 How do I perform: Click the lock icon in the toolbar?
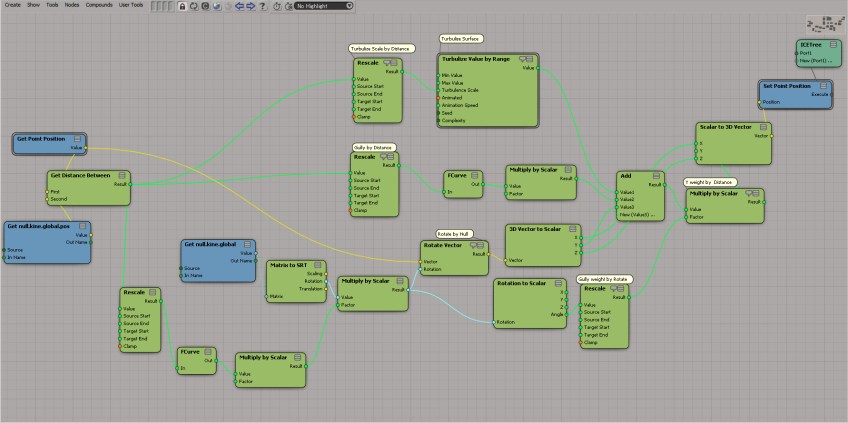pyautogui.click(x=182, y=6)
